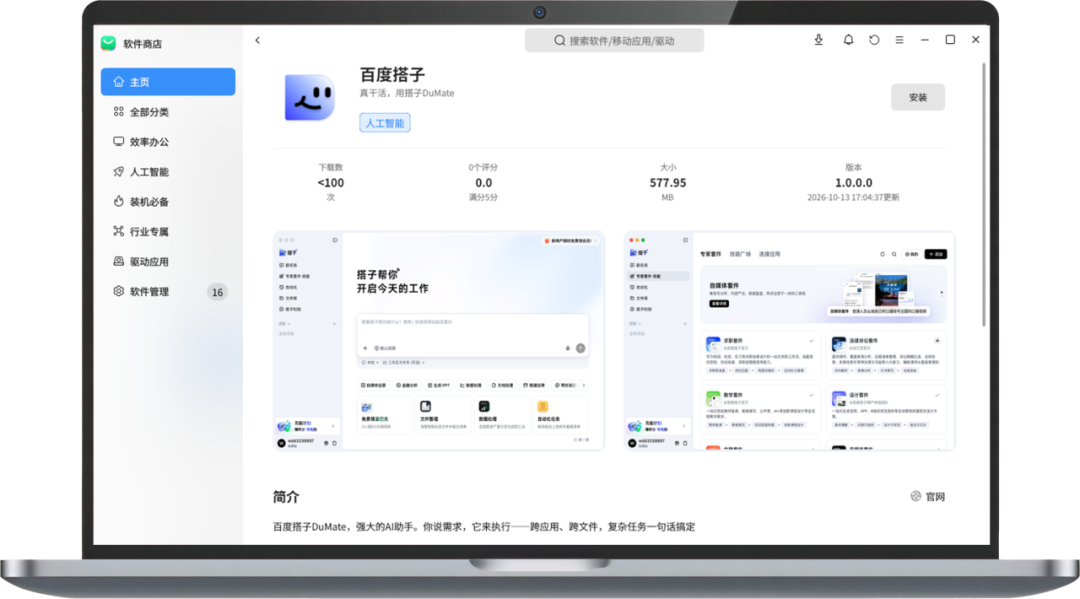Select 主页 in the sidebar
Viewport: 1080px width, 599px height.
point(168,82)
